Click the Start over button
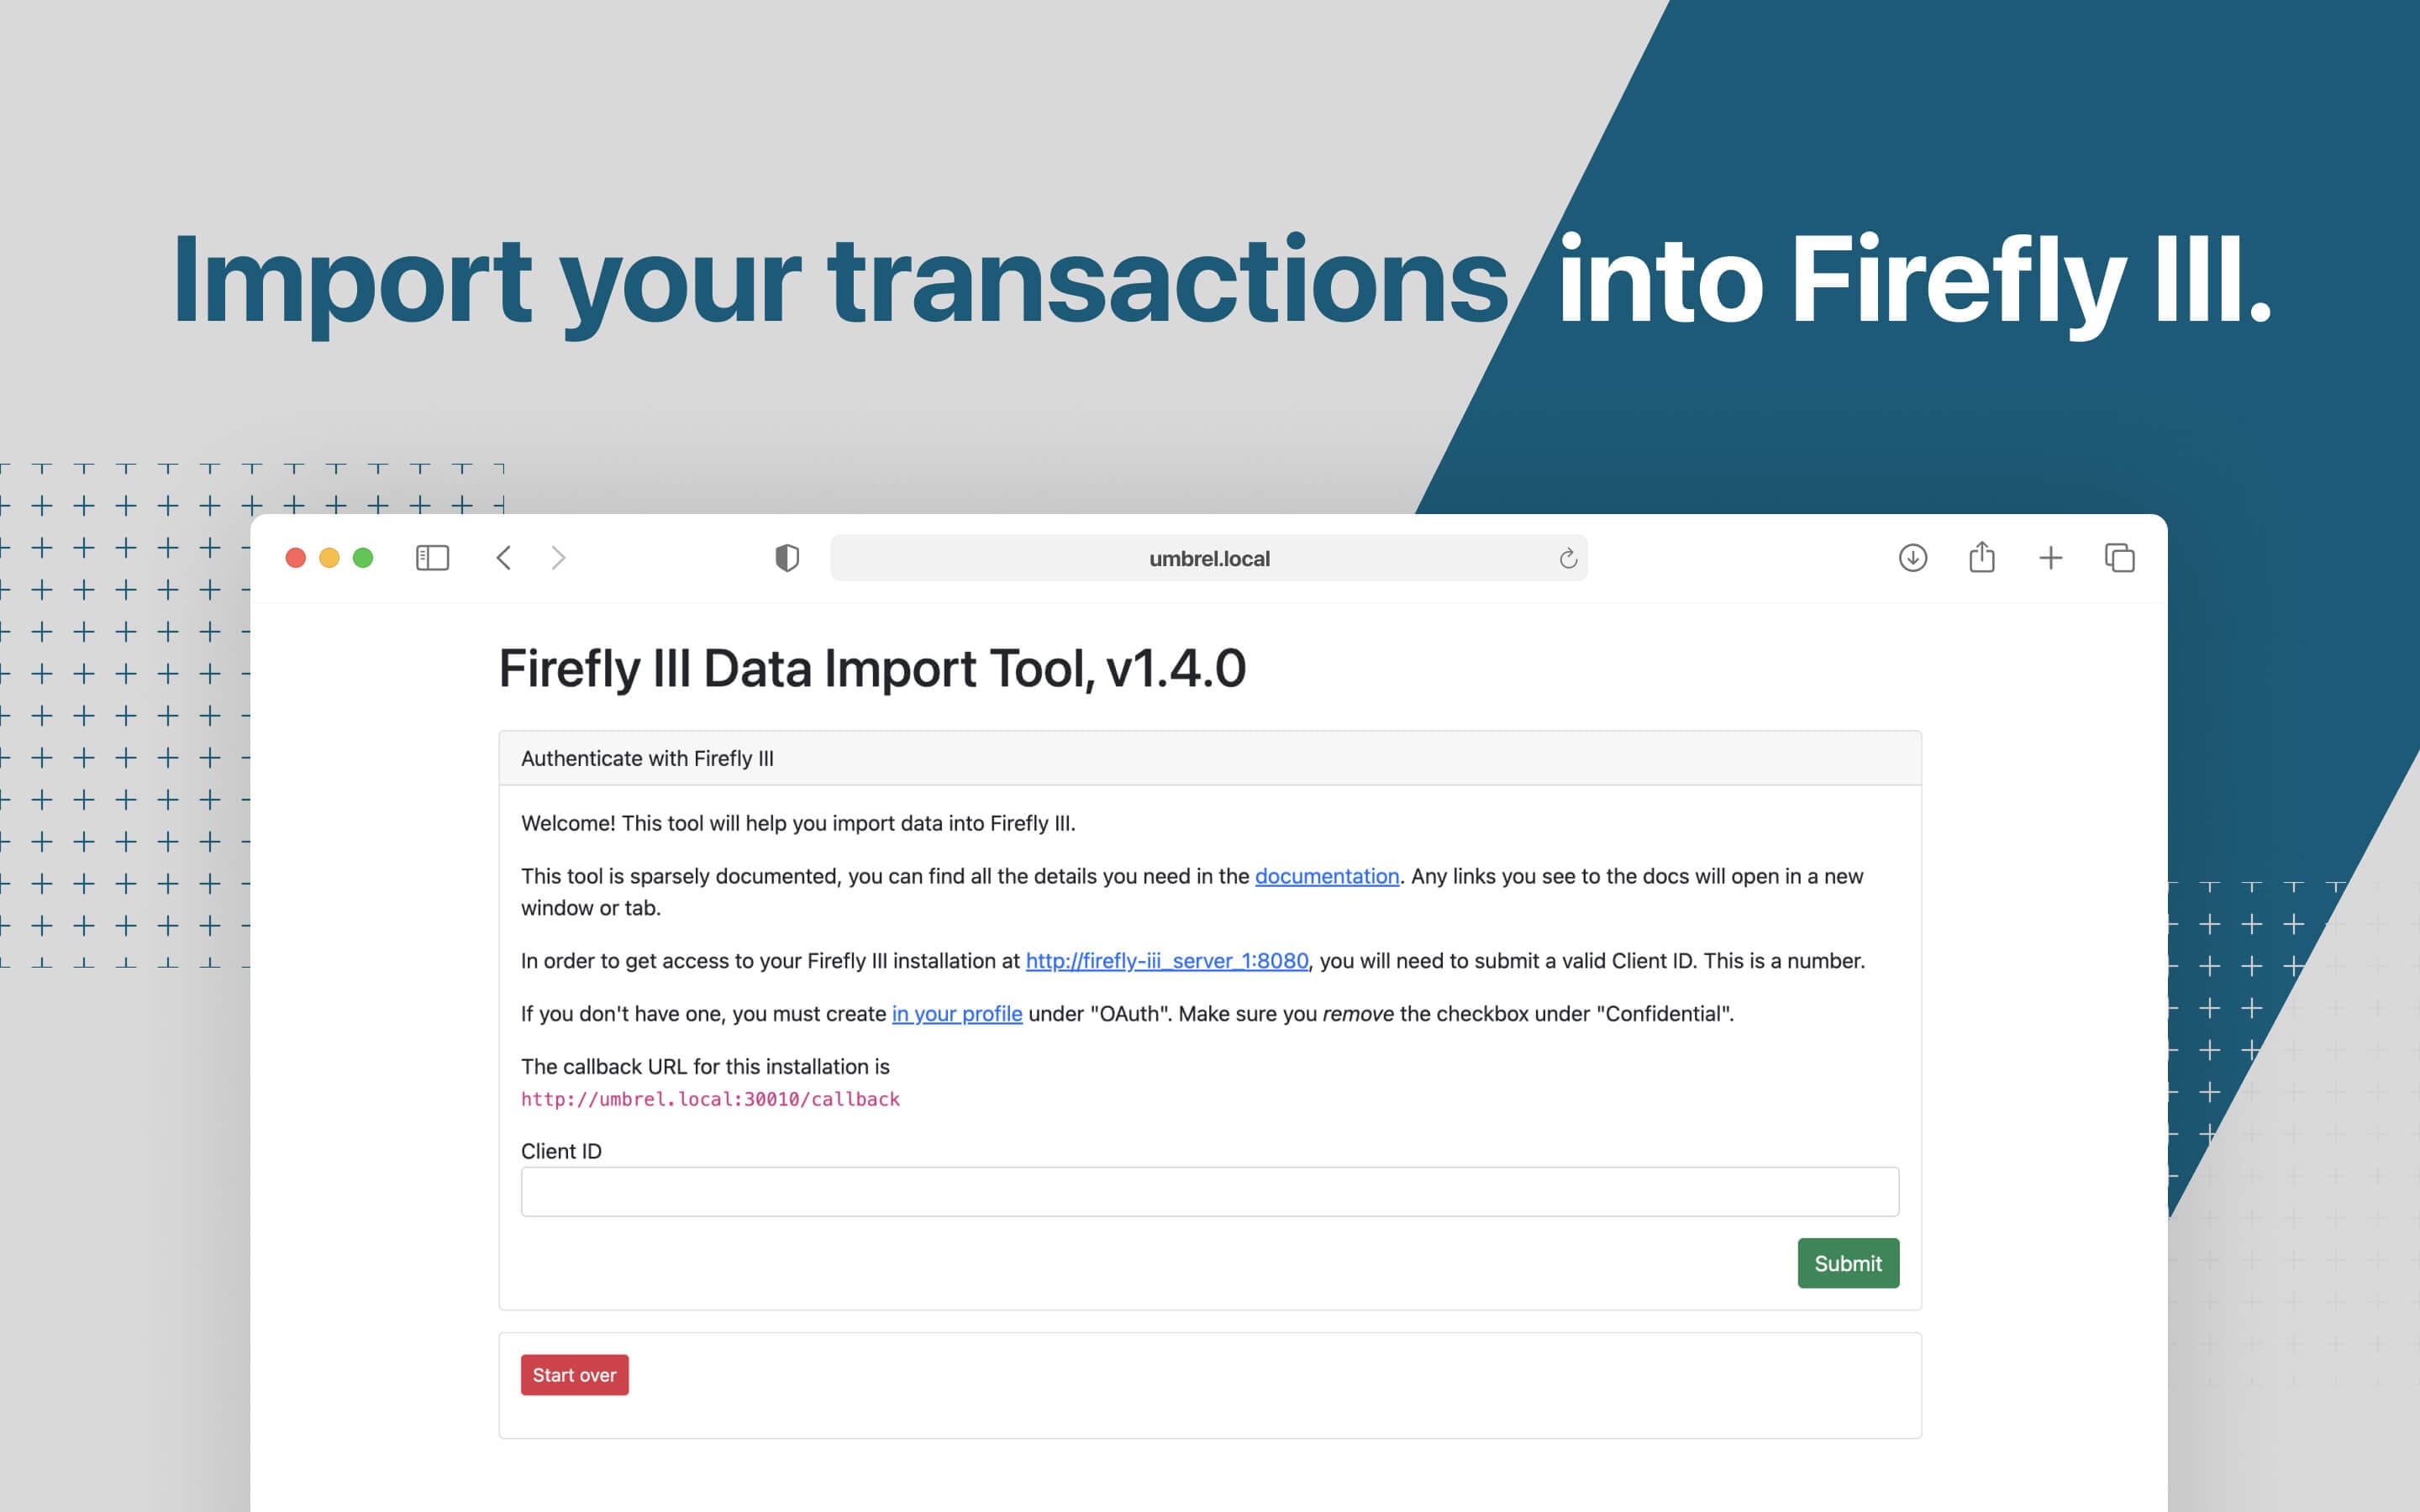The height and width of the screenshot is (1512, 2420). [x=575, y=1374]
